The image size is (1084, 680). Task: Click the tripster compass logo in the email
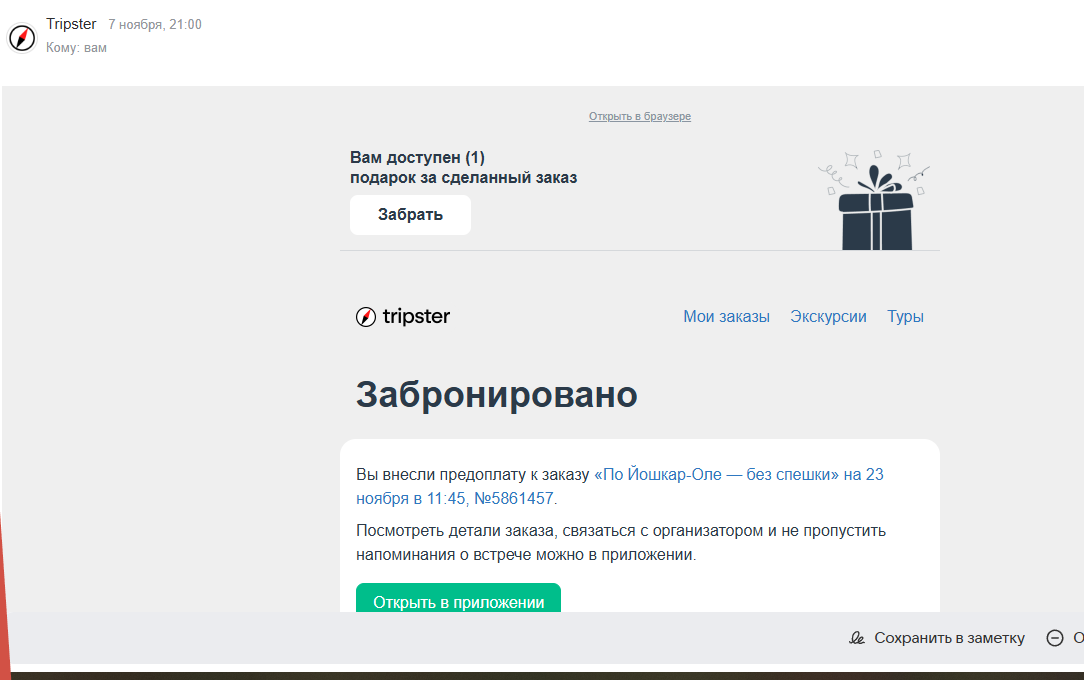(x=366, y=317)
